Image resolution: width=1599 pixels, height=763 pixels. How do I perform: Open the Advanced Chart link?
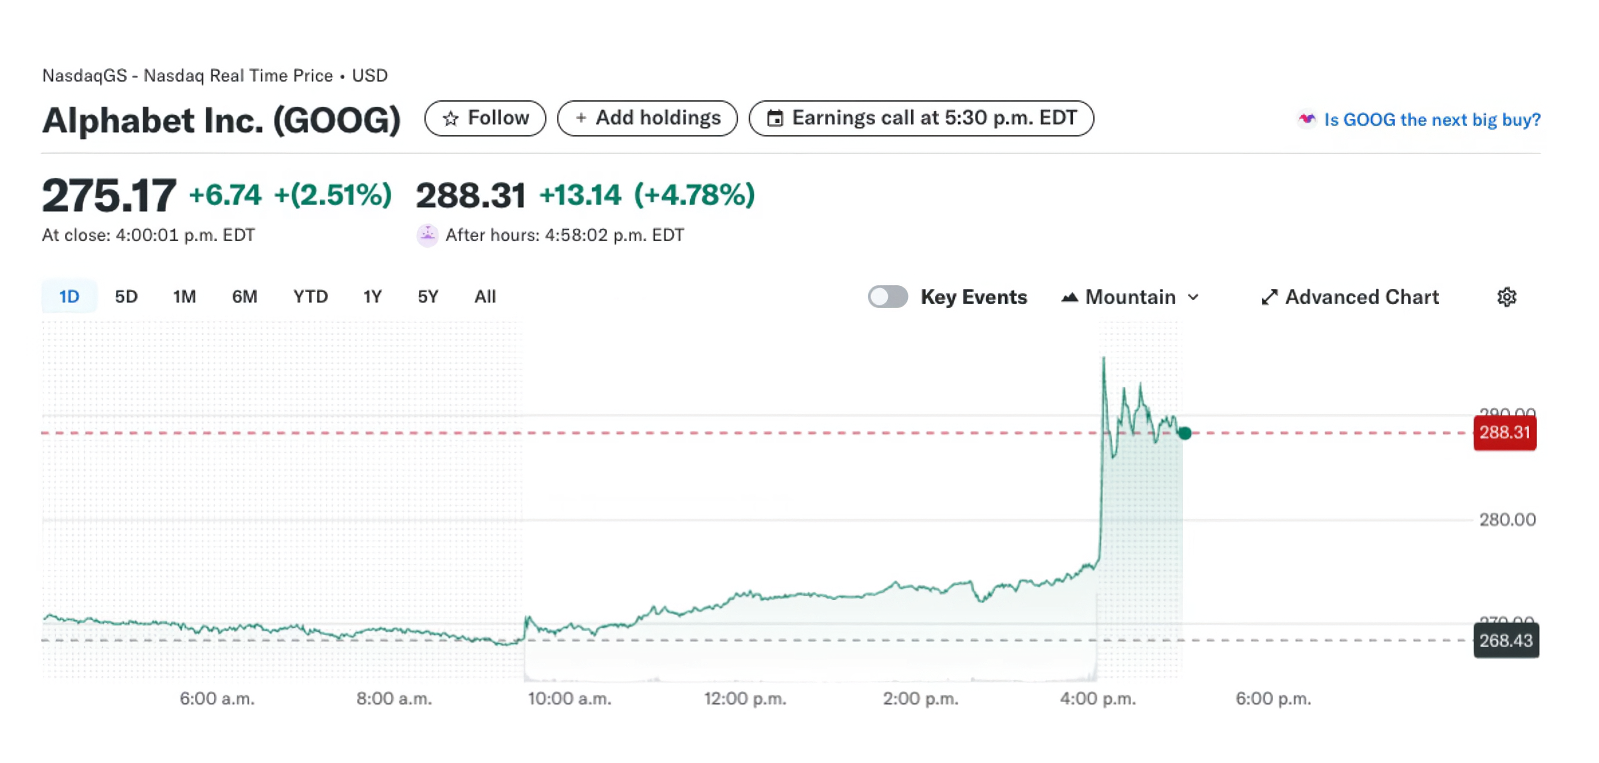[1350, 297]
